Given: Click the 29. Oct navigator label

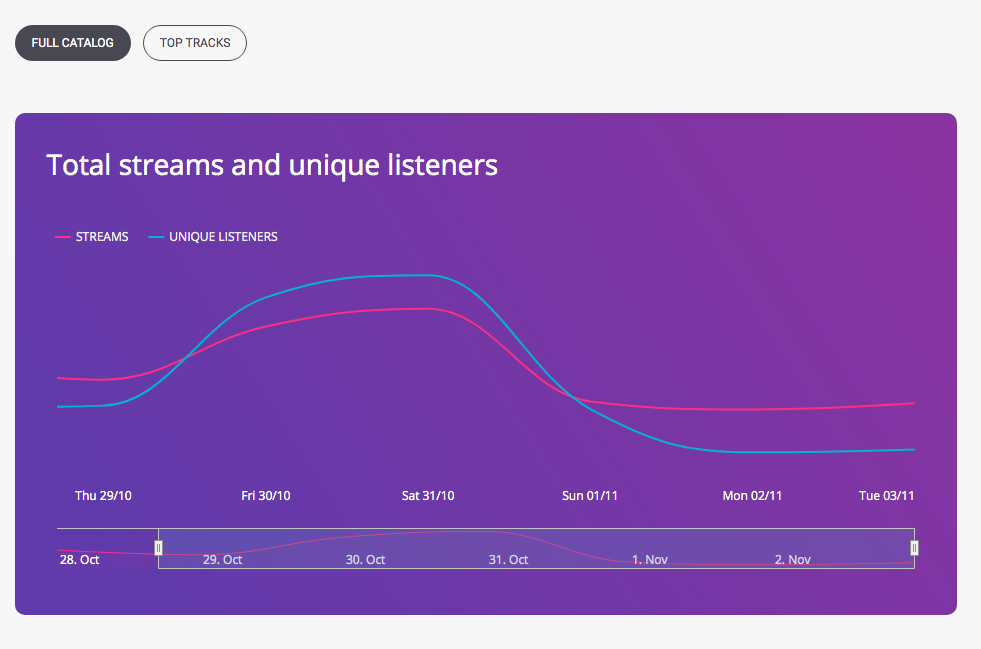Looking at the screenshot, I should click(222, 560).
